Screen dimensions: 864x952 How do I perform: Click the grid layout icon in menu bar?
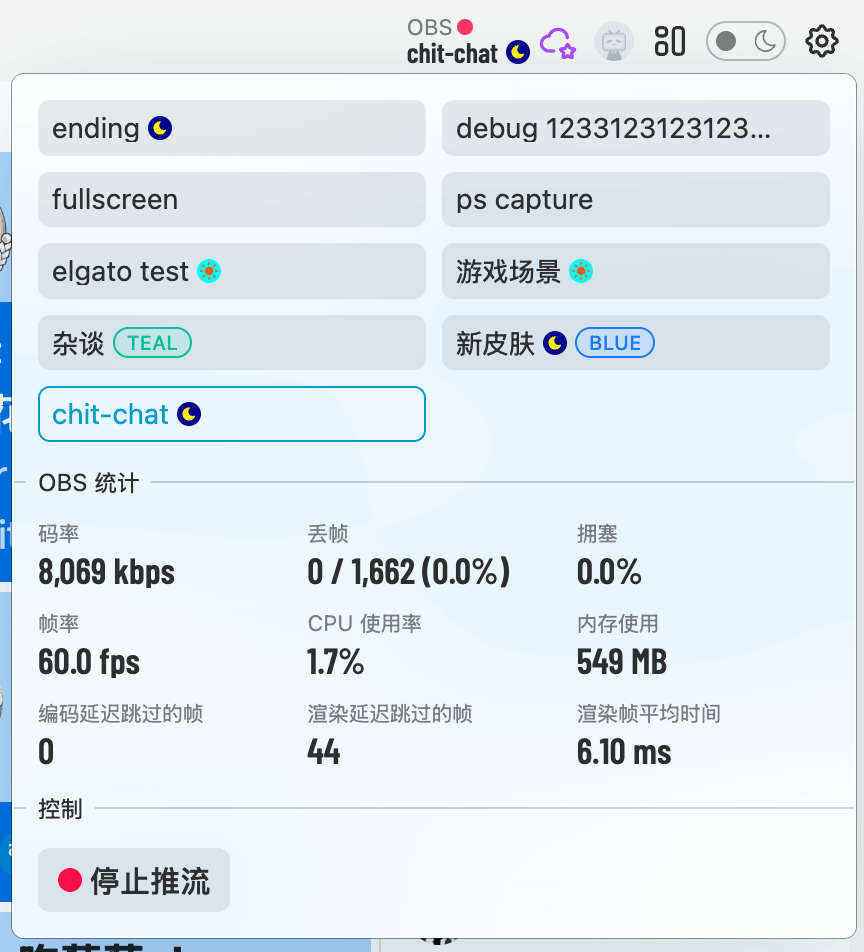669,41
